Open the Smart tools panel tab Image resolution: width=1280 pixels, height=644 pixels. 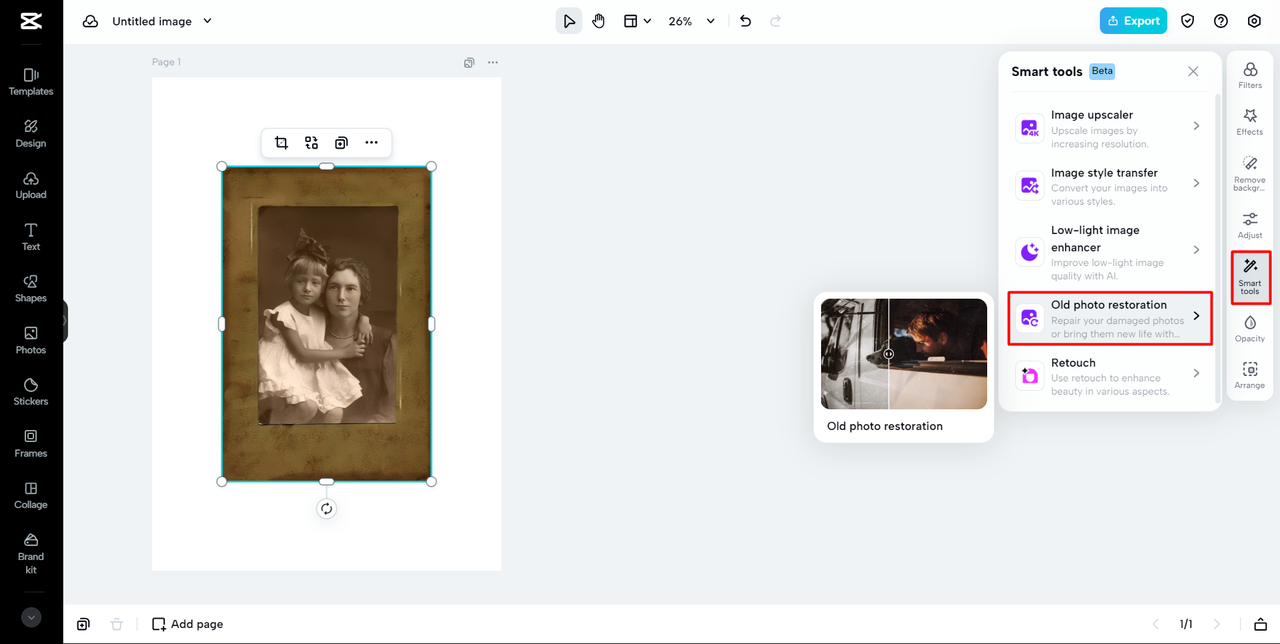pyautogui.click(x=1250, y=277)
